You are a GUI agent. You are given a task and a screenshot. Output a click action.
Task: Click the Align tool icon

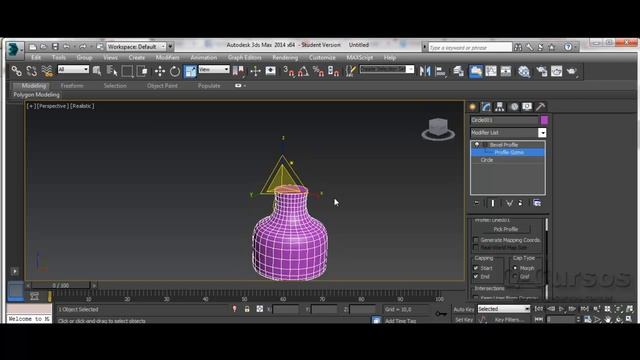click(440, 71)
